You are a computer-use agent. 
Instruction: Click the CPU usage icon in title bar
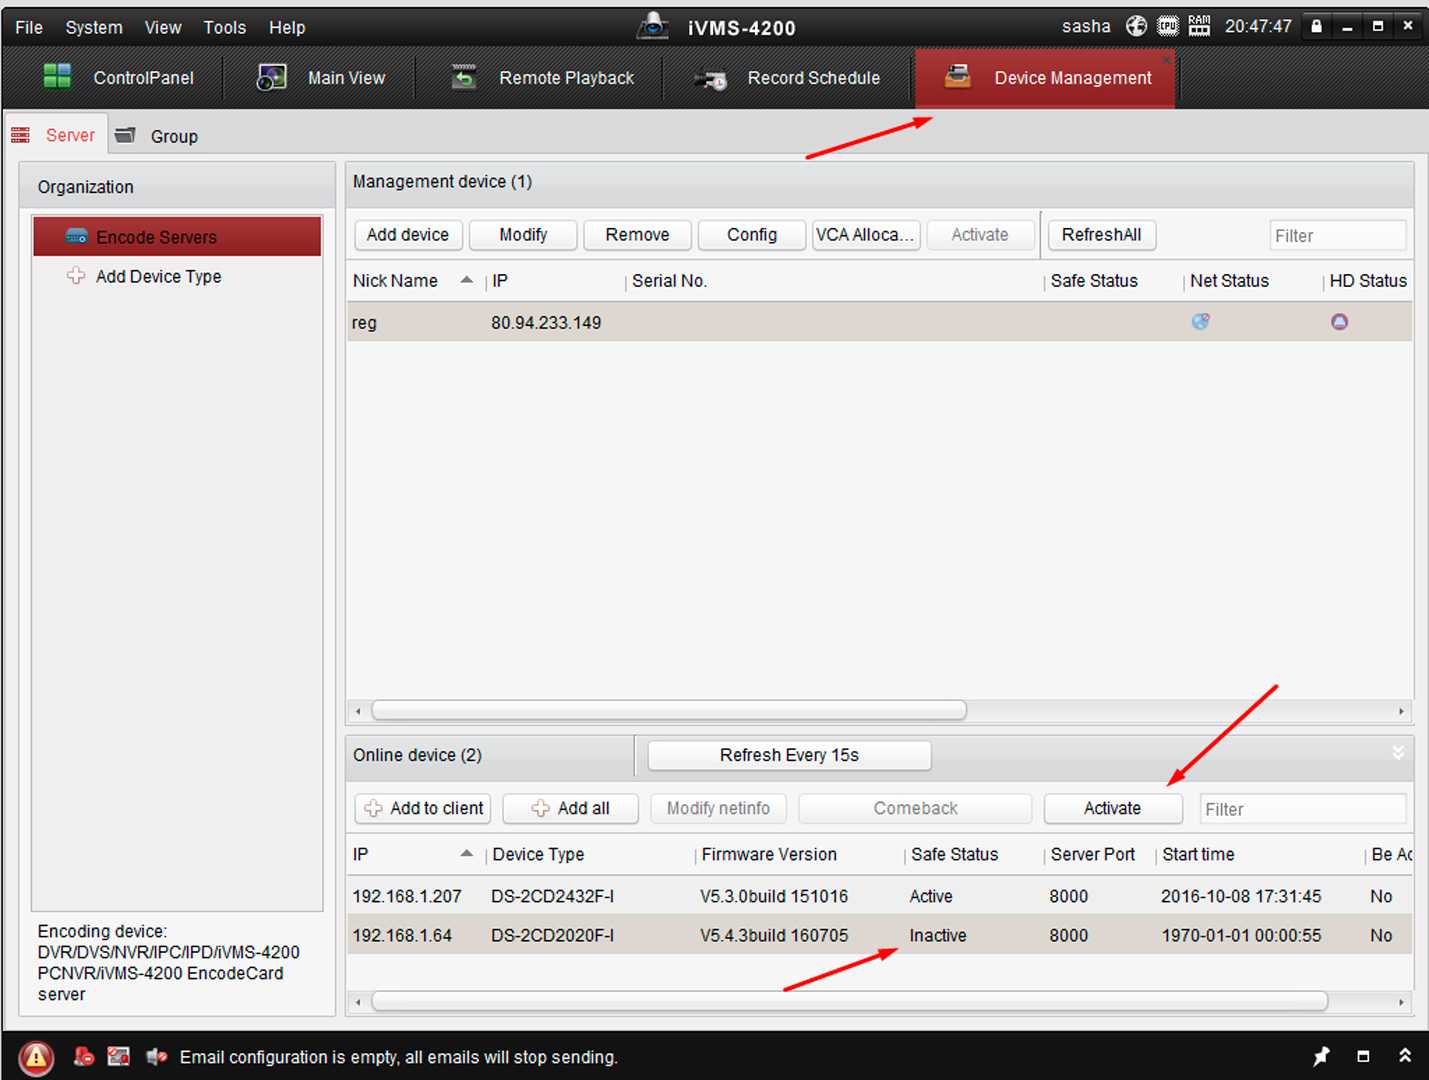click(x=1167, y=26)
